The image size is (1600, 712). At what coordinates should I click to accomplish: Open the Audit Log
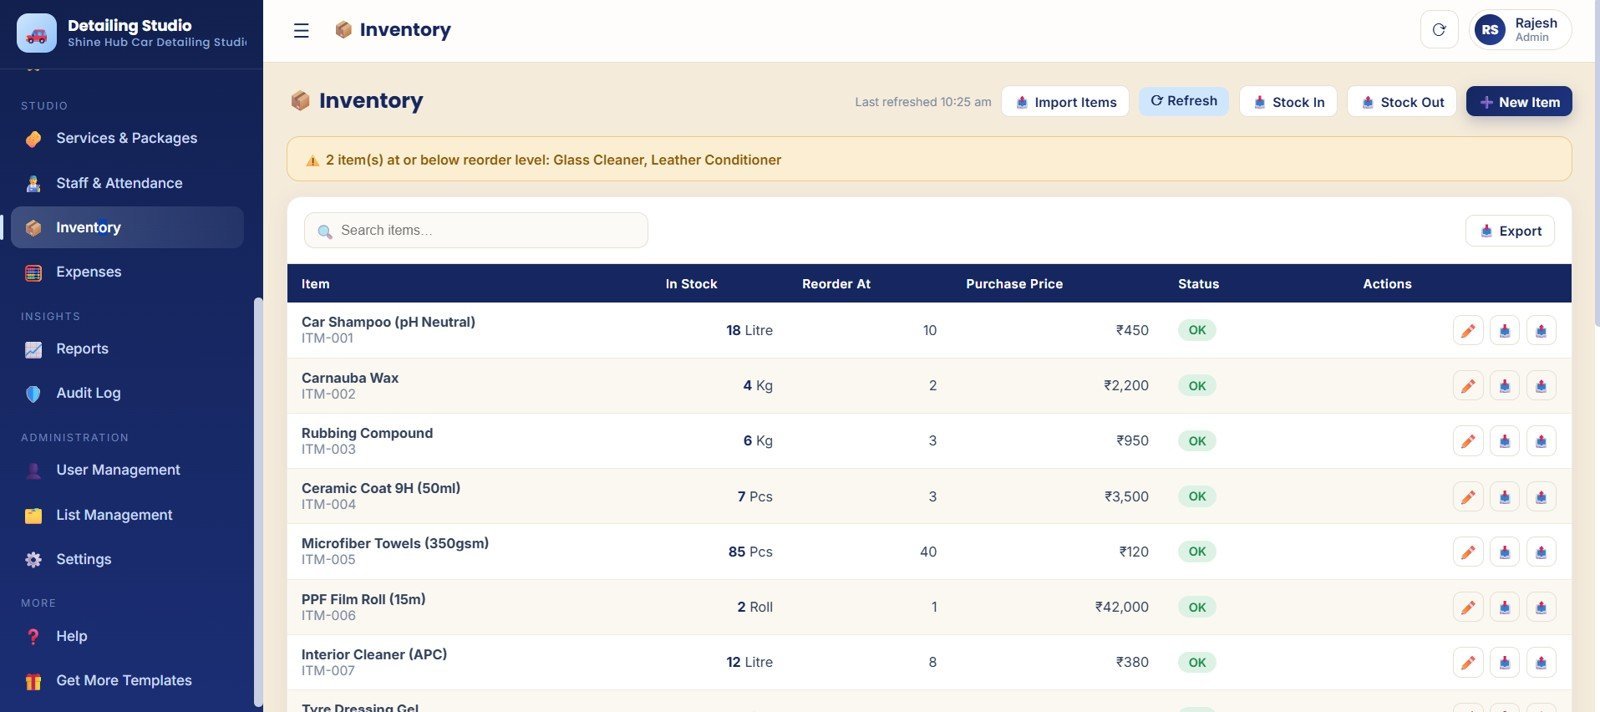(x=127, y=393)
